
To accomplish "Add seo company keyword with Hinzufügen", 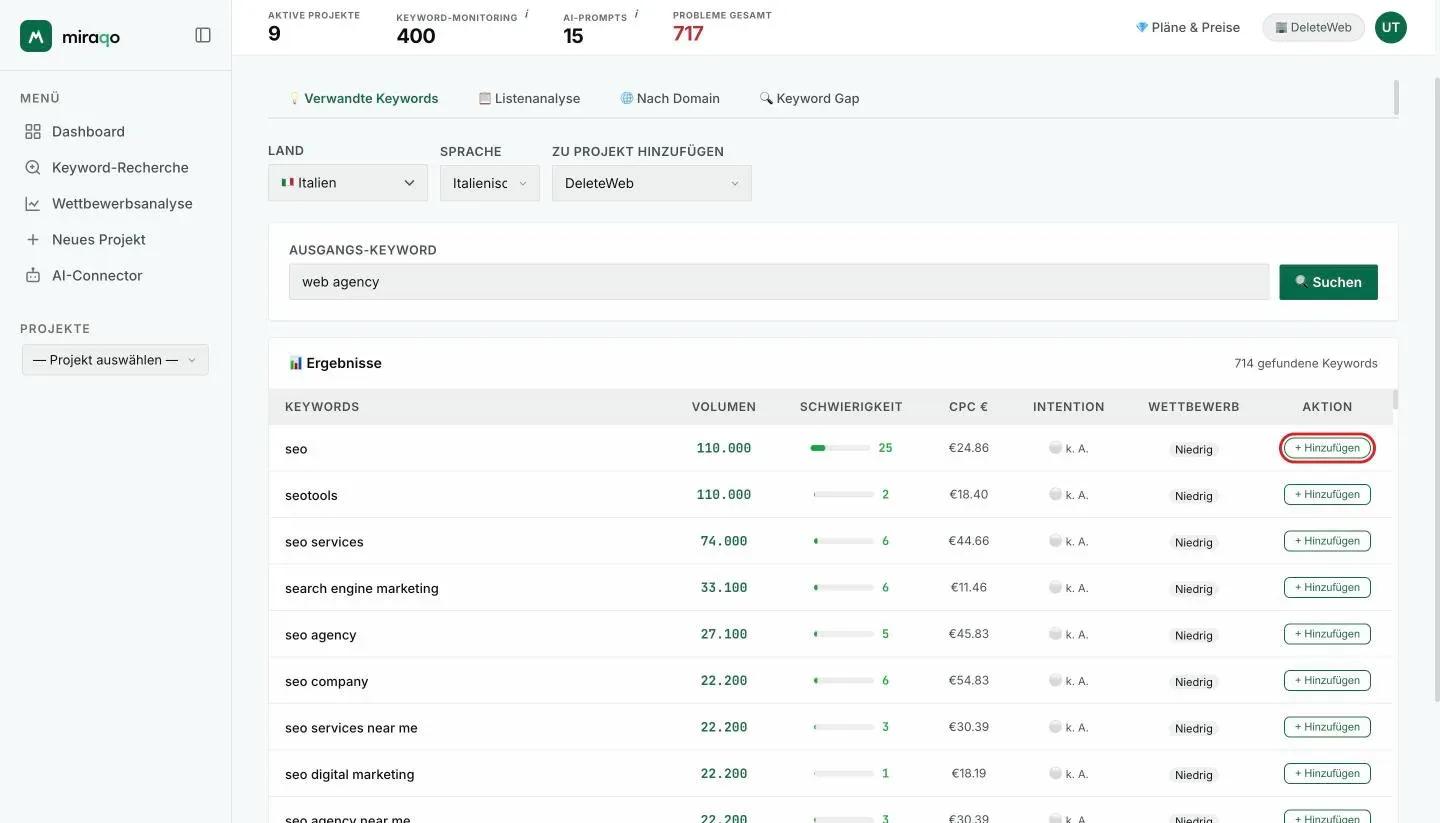I will pyautogui.click(x=1327, y=680).
